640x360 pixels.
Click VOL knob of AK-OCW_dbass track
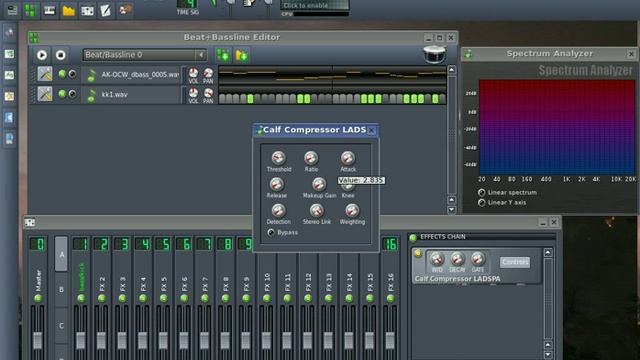(x=193, y=73)
